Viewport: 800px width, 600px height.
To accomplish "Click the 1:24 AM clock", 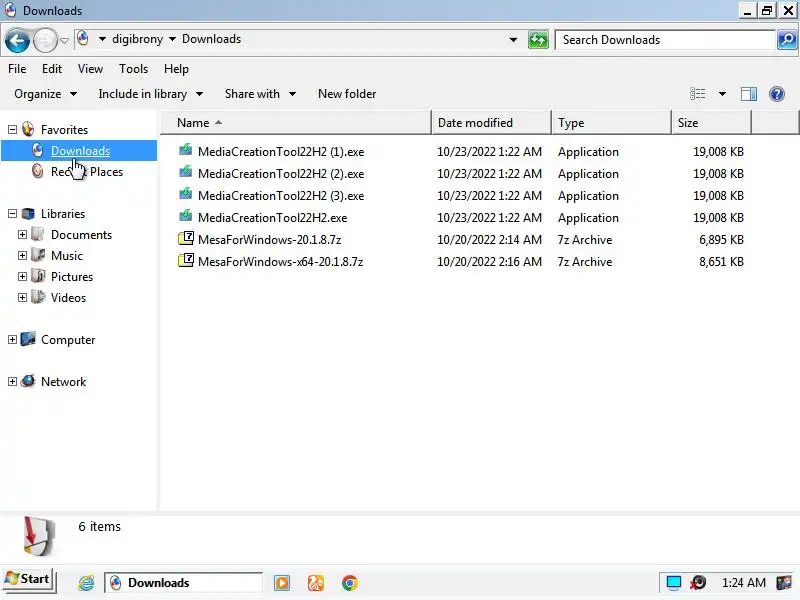I will pyautogui.click(x=743, y=583).
